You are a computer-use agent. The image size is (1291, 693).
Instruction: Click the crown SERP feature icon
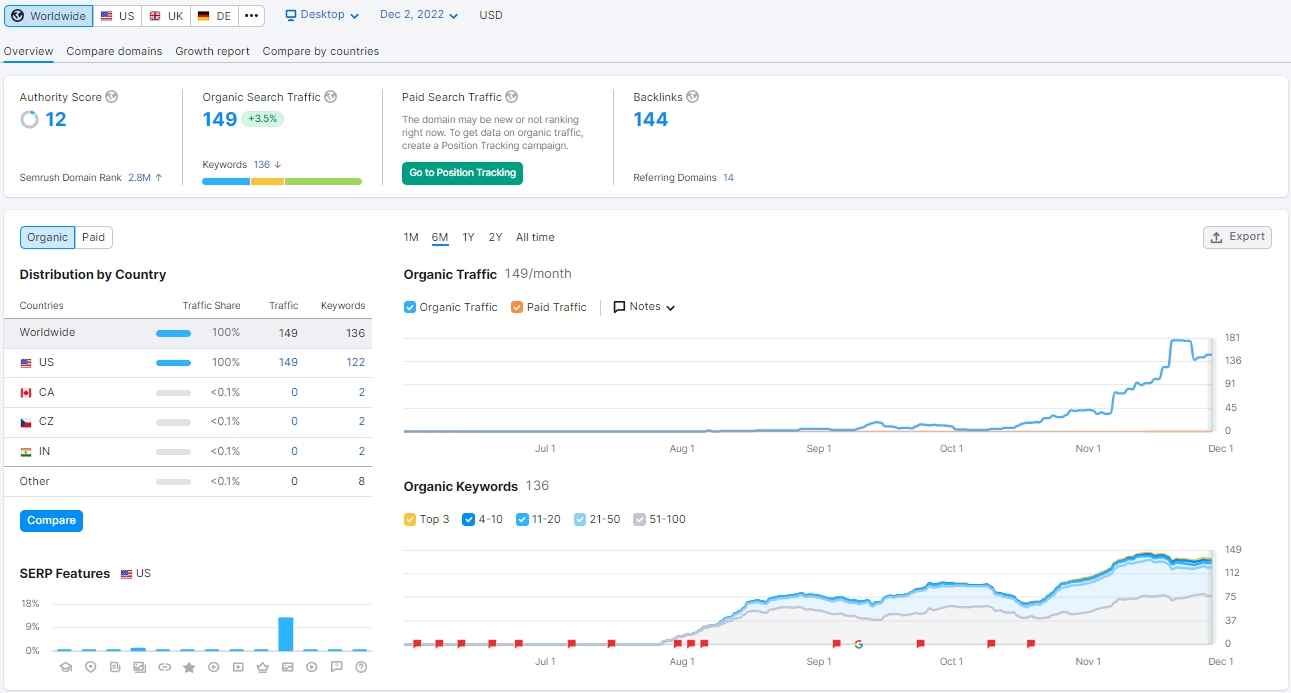(263, 667)
